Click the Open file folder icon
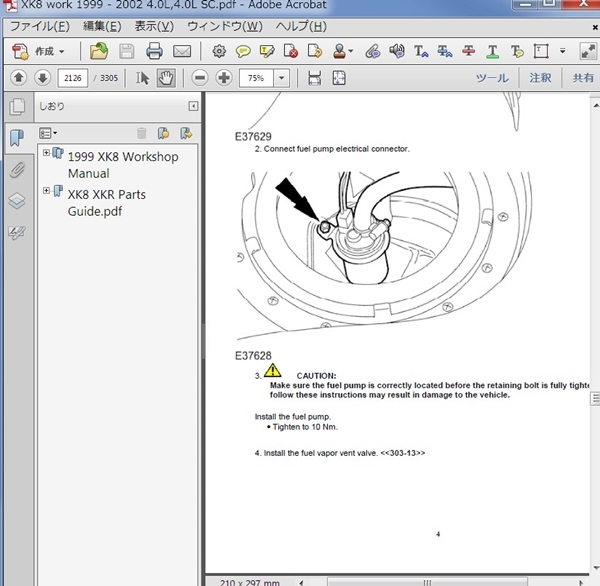Screen dimensions: 600x586 pos(99,51)
